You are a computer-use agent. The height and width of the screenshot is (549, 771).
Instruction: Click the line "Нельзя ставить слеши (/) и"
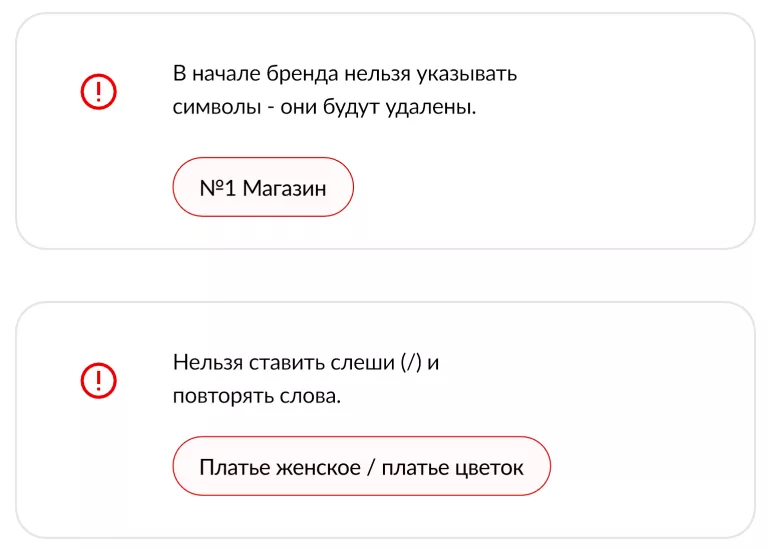point(306,362)
